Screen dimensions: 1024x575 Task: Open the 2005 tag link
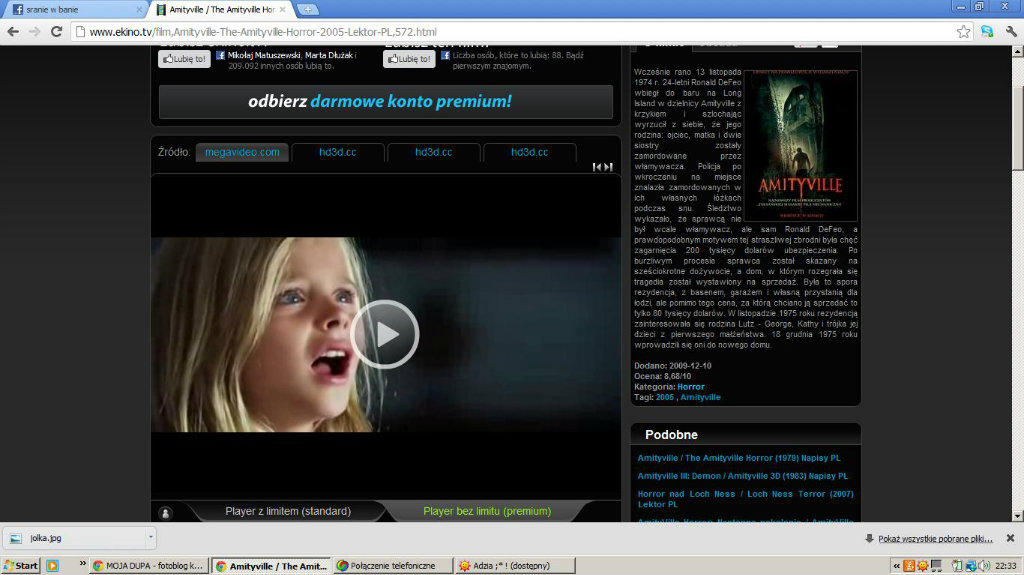click(x=665, y=397)
